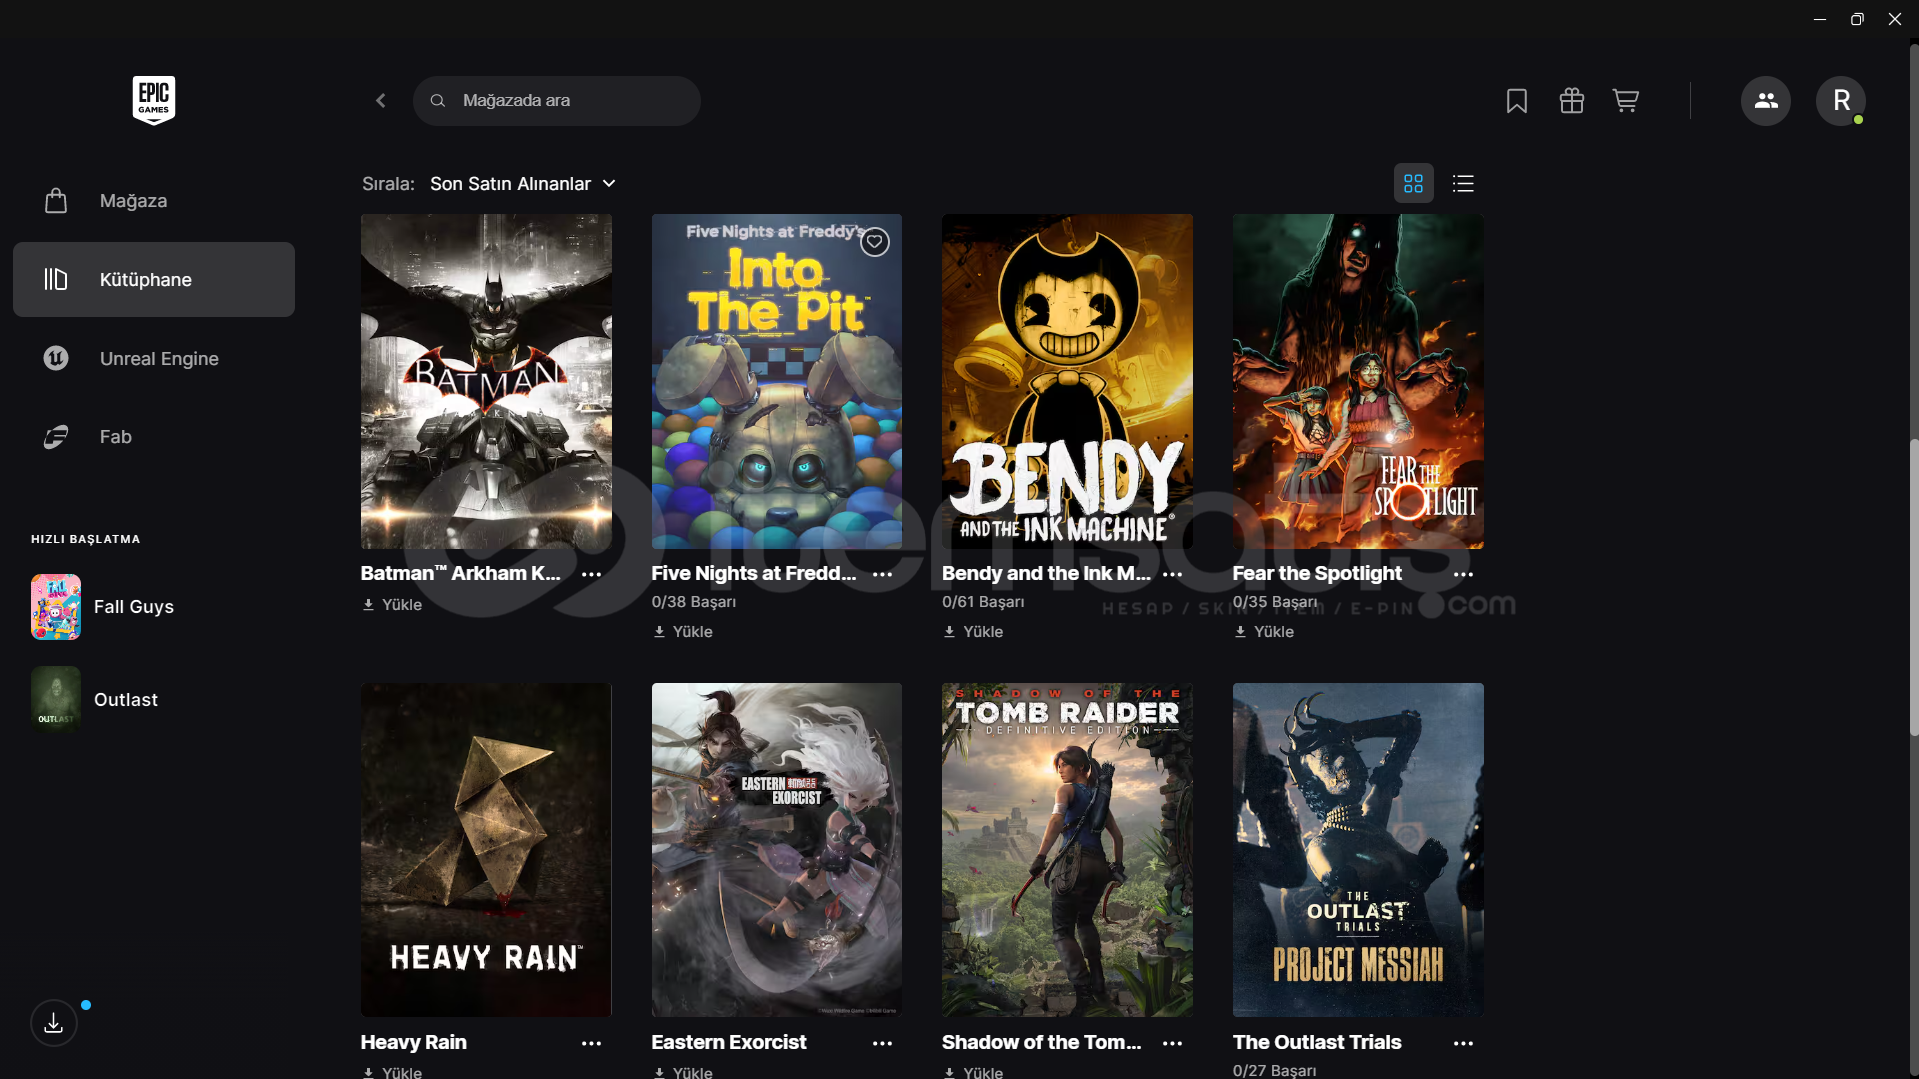Close the Epic Games Launcher window
The width and height of the screenshot is (1919, 1079).
pyautogui.click(x=1895, y=19)
